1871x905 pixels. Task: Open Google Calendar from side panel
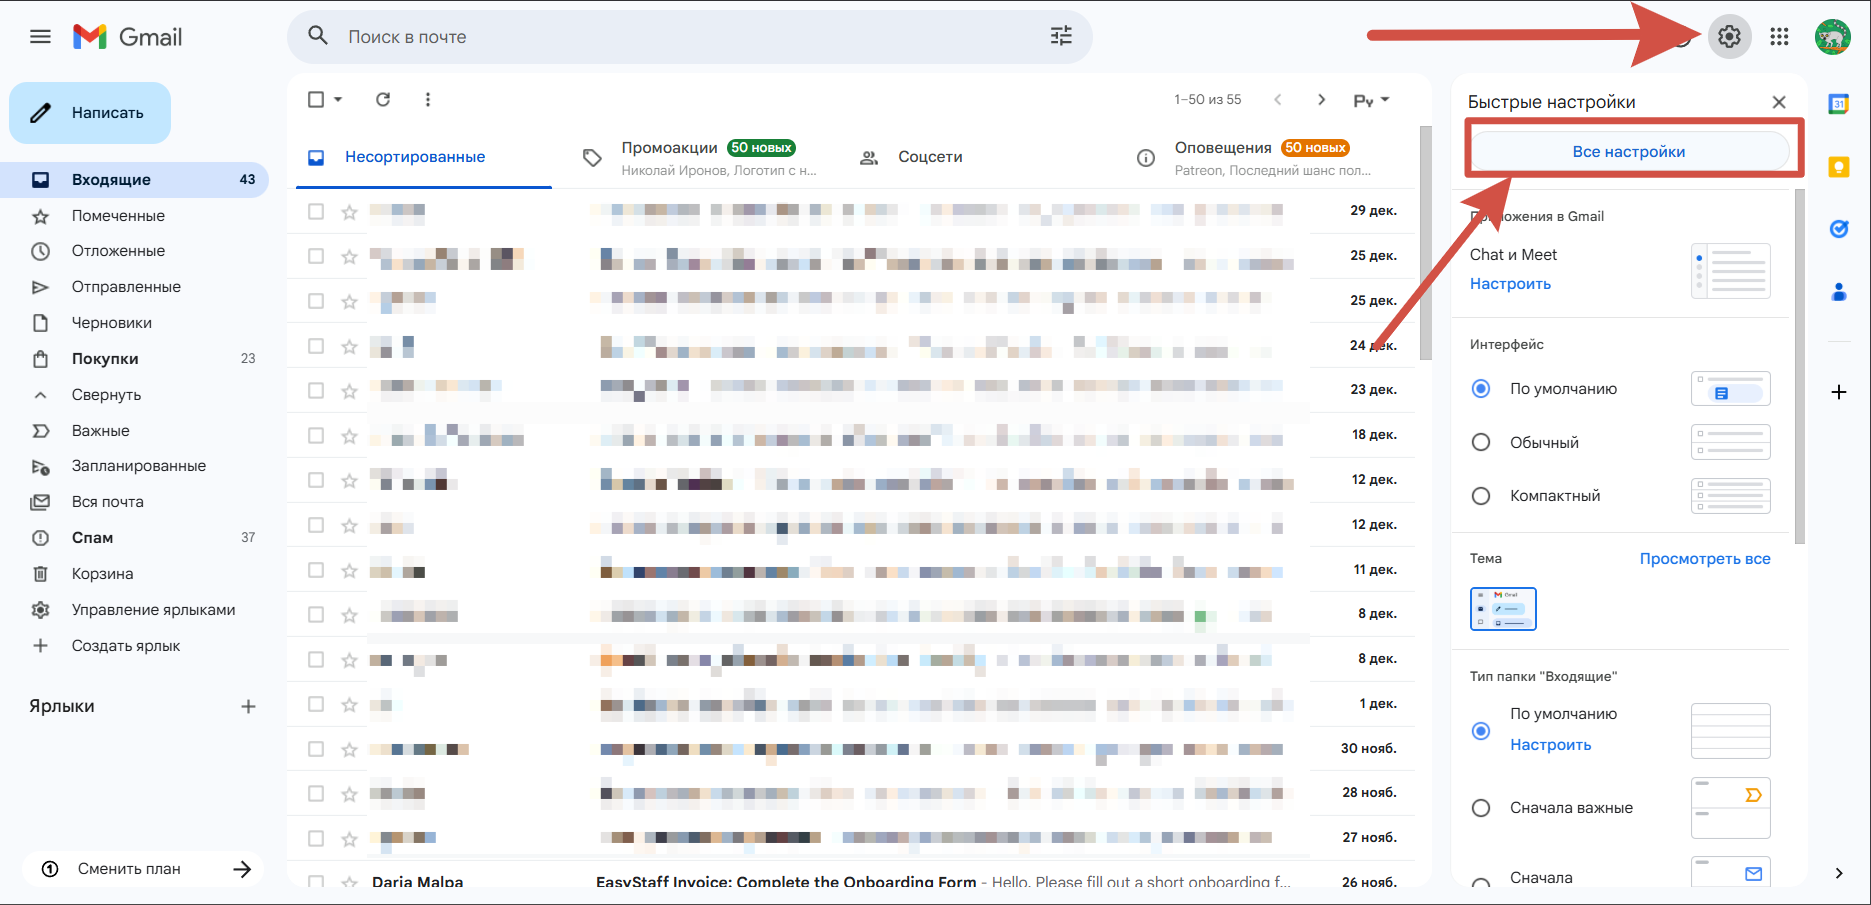click(x=1838, y=103)
